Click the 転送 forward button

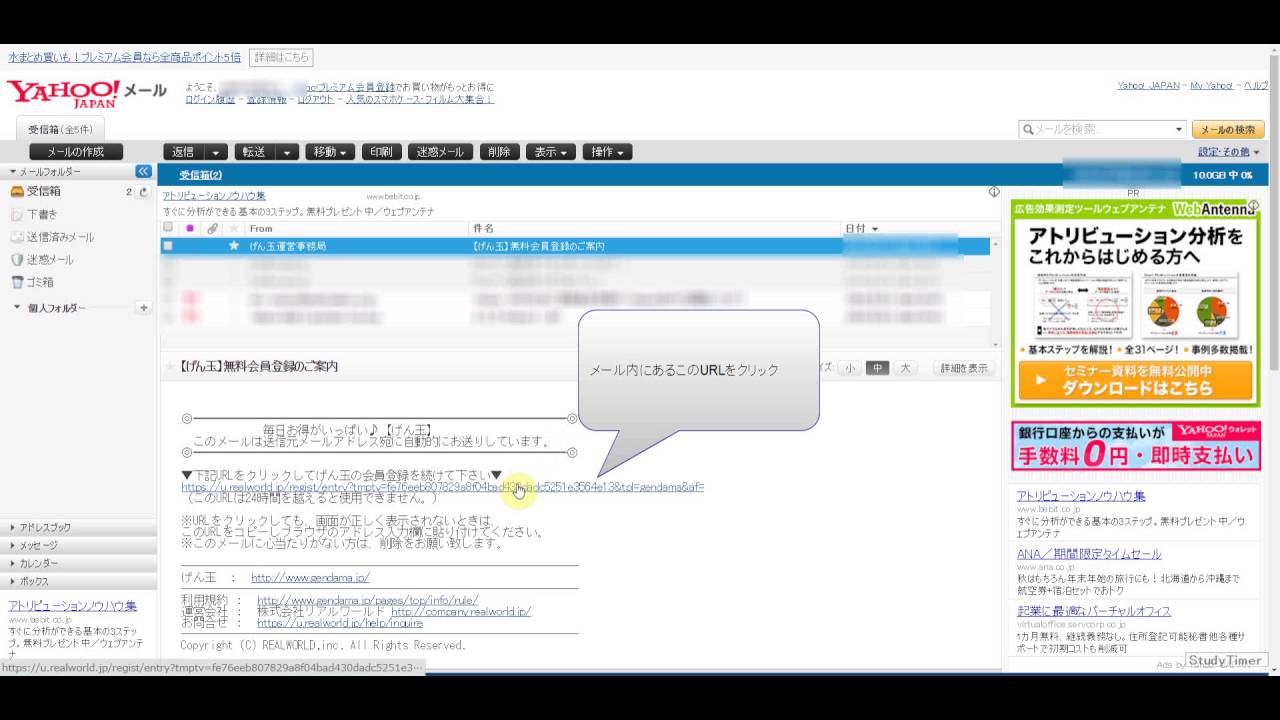click(x=255, y=152)
